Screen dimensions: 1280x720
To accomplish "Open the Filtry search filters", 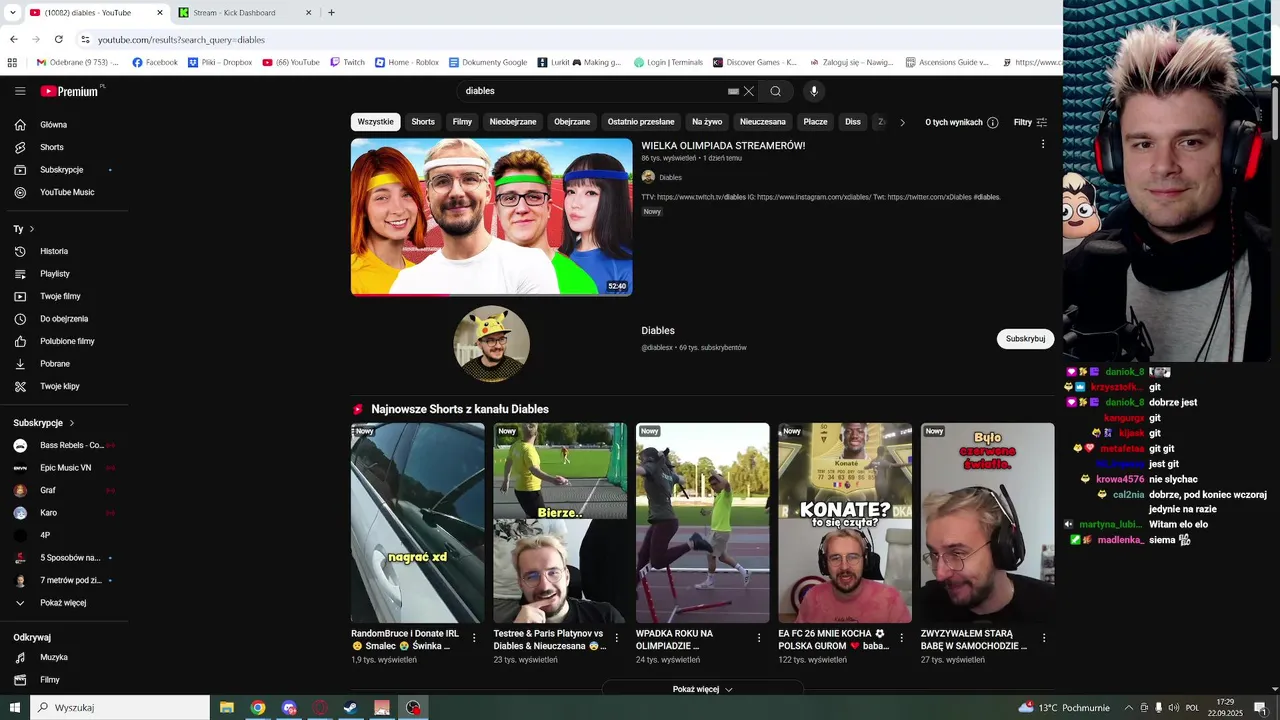I will click(x=1030, y=122).
